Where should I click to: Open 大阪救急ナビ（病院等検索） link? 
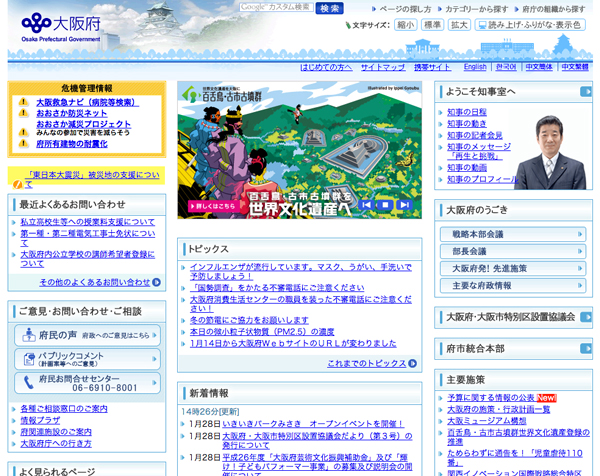[x=87, y=102]
